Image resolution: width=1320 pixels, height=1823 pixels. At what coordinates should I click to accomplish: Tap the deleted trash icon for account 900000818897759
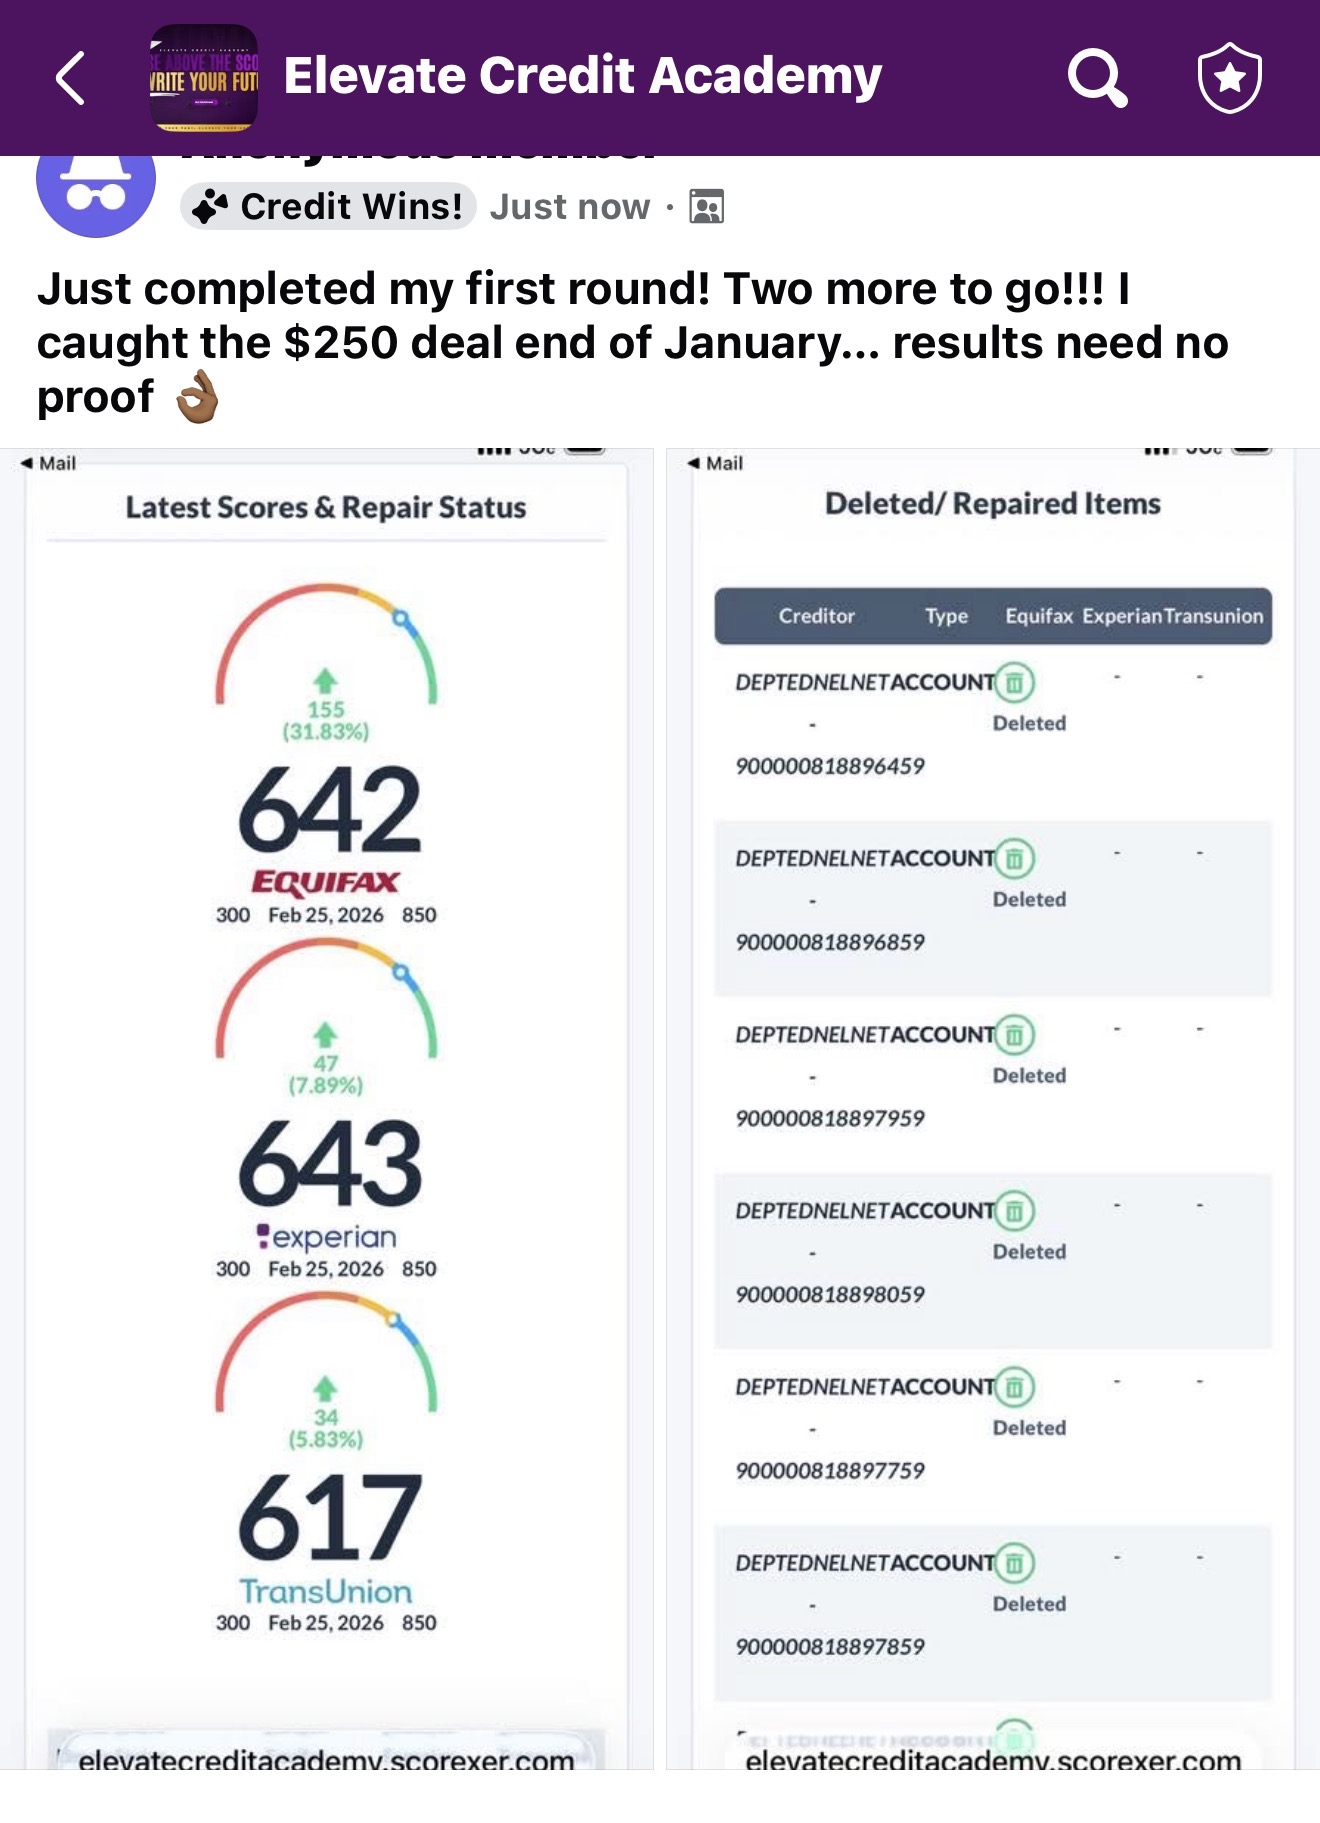click(1014, 1387)
